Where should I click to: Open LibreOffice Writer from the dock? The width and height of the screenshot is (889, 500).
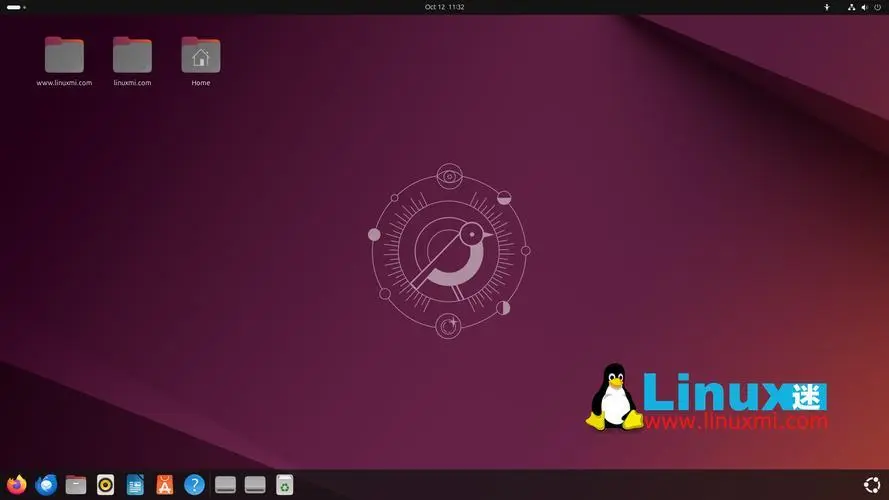(x=135, y=485)
